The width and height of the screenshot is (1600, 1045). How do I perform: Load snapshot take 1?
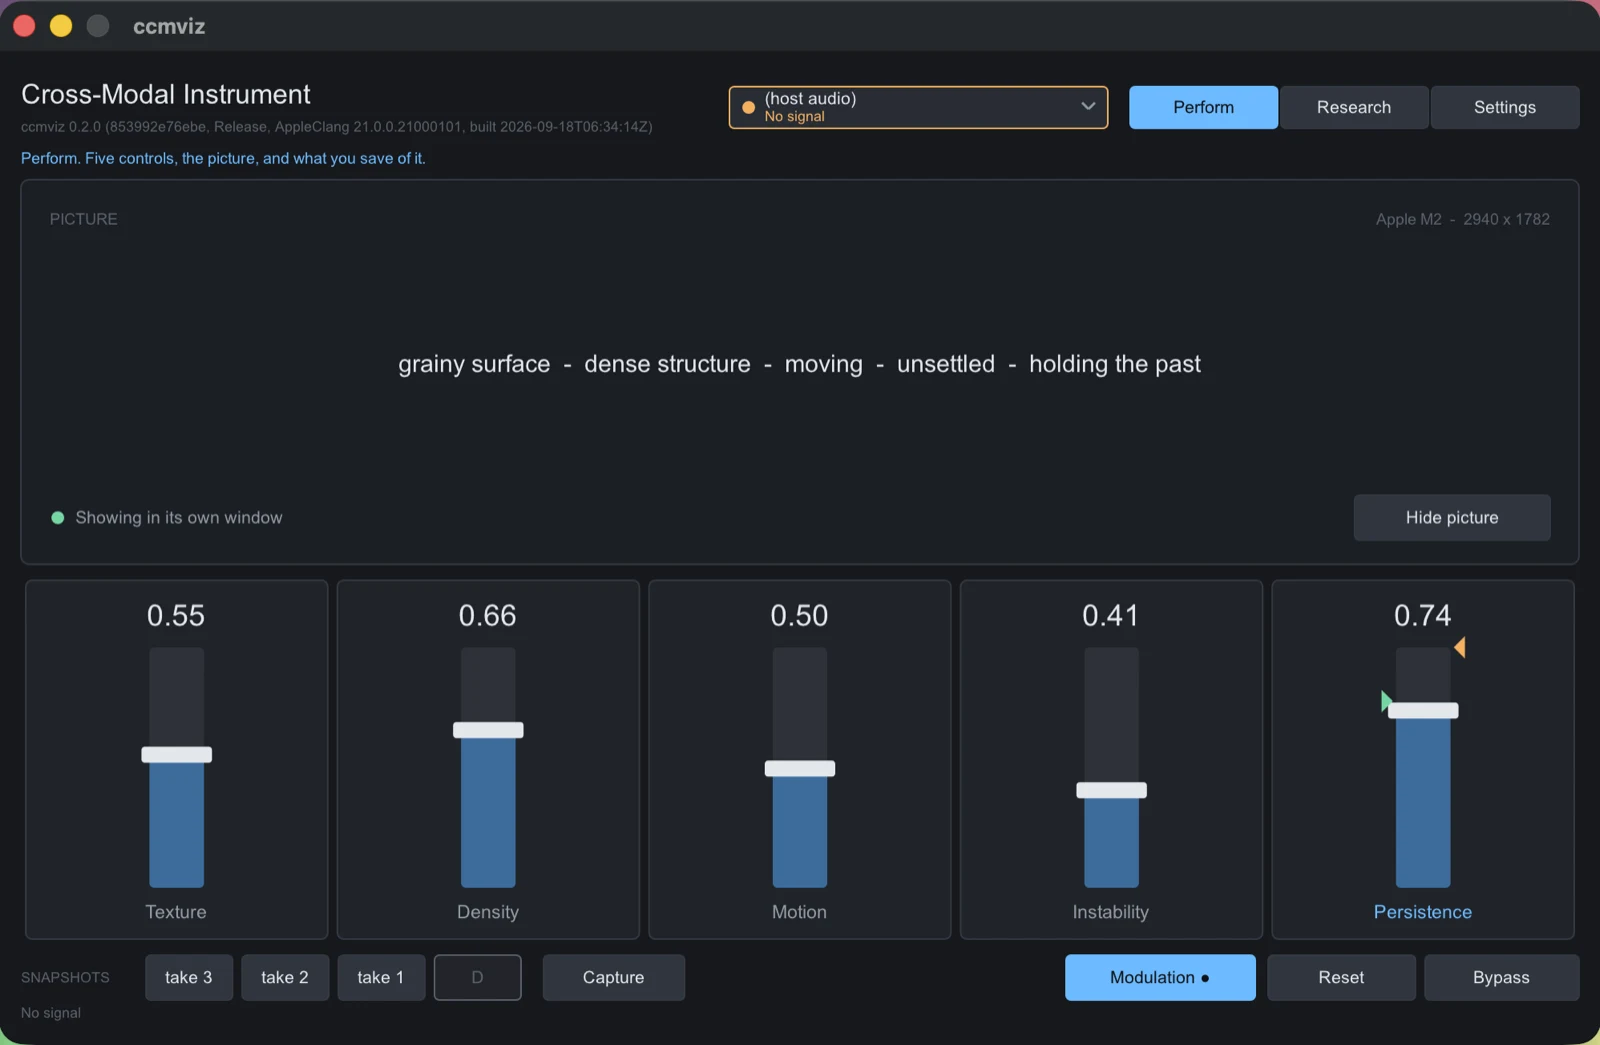click(381, 977)
